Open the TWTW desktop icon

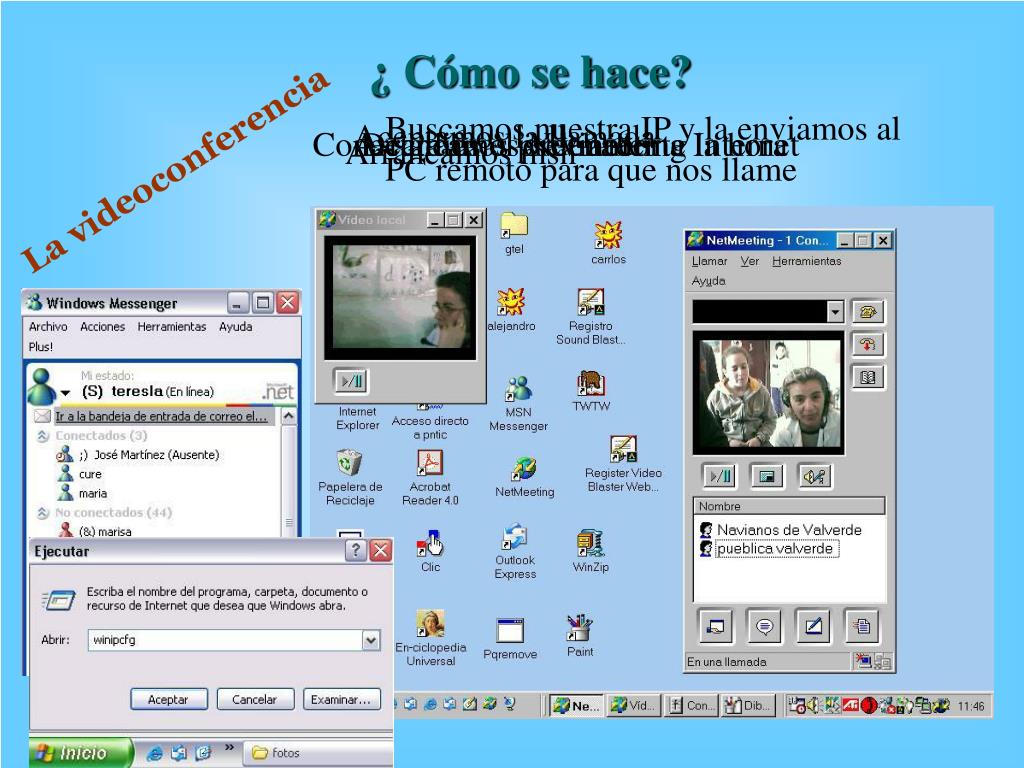click(x=591, y=391)
